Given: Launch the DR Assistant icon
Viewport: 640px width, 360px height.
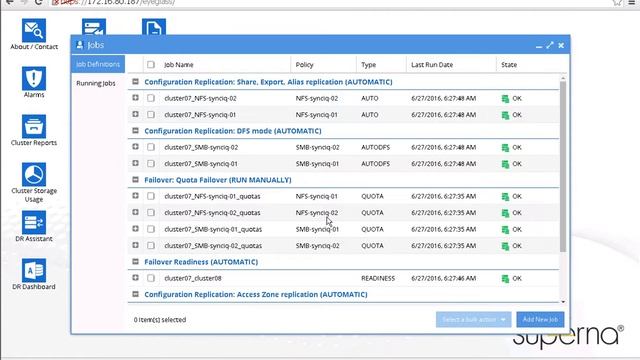Looking at the screenshot, I should tap(34, 222).
